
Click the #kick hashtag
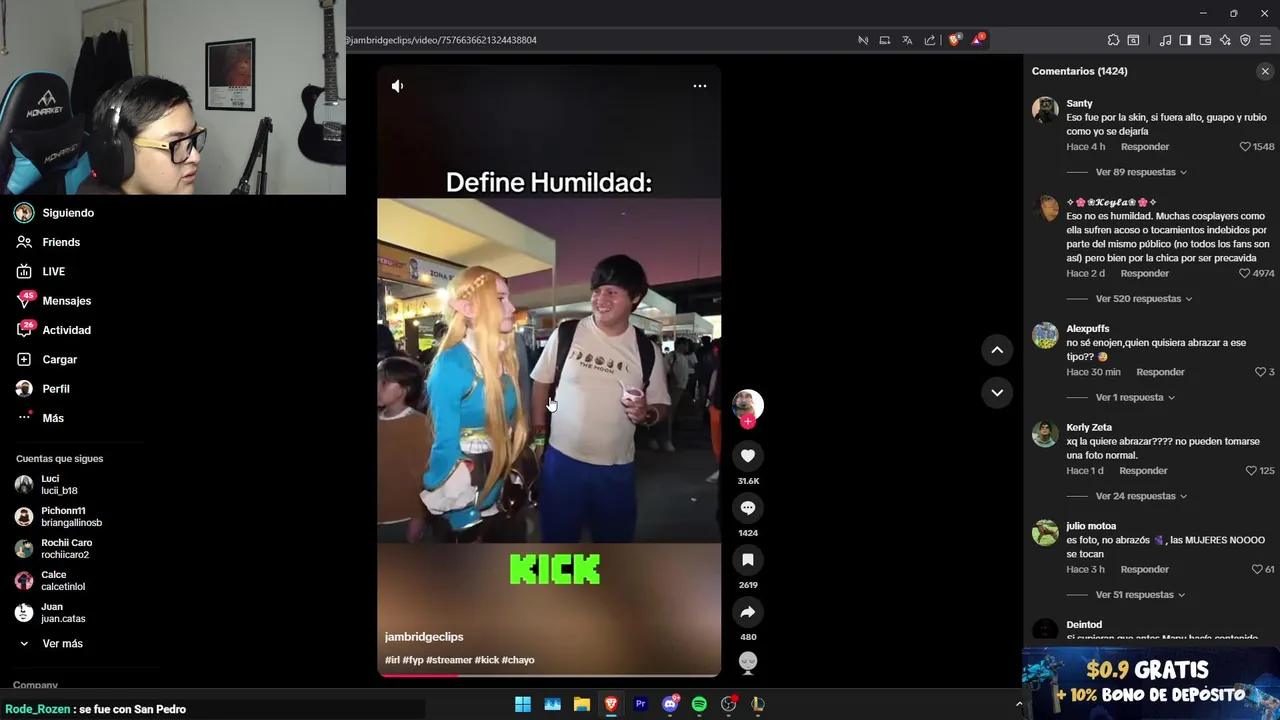click(x=487, y=660)
